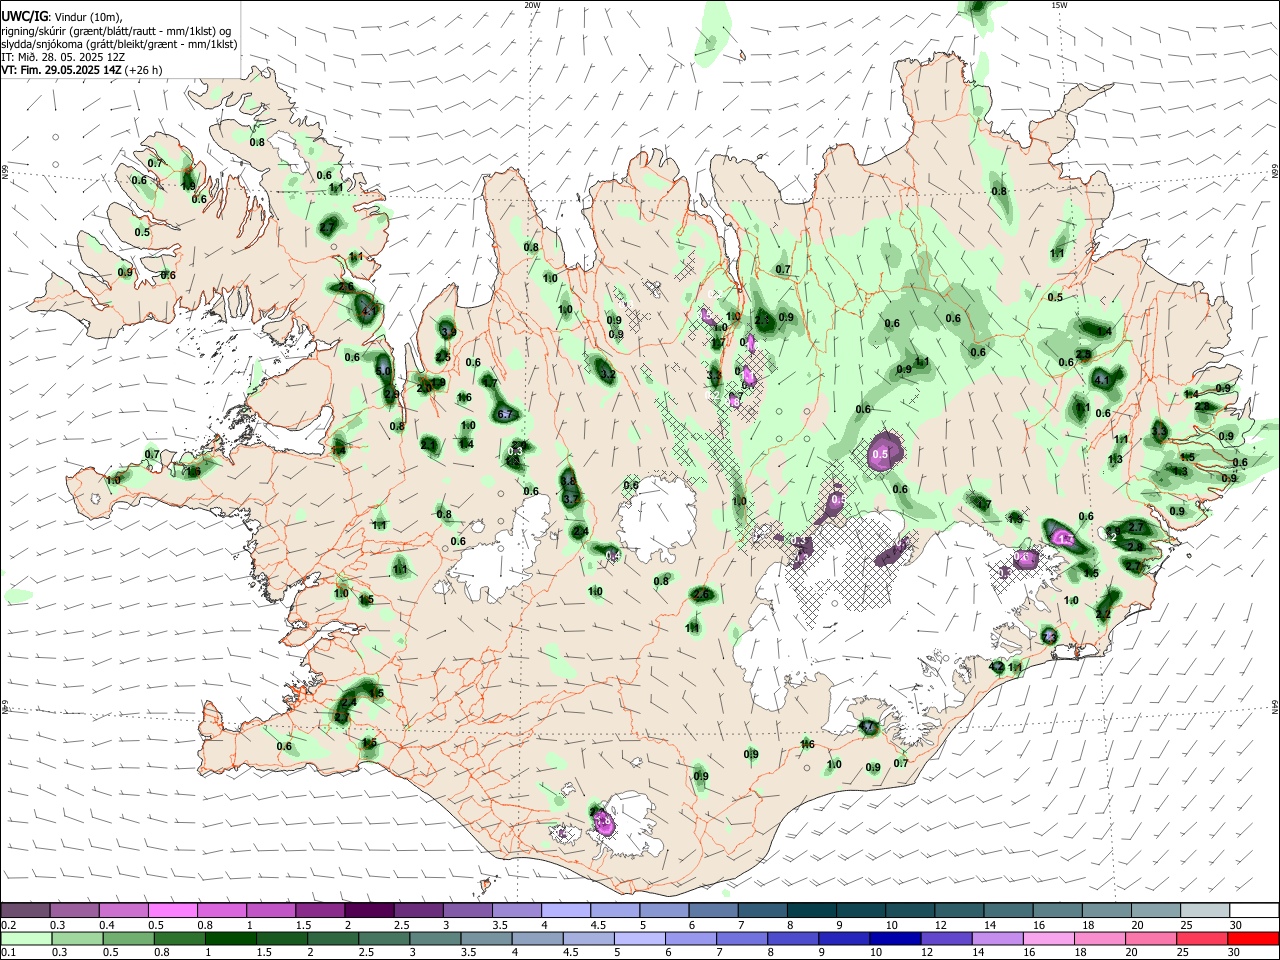Click light pink swatch labeled 16 in lower legend

pyautogui.click(x=1048, y=938)
